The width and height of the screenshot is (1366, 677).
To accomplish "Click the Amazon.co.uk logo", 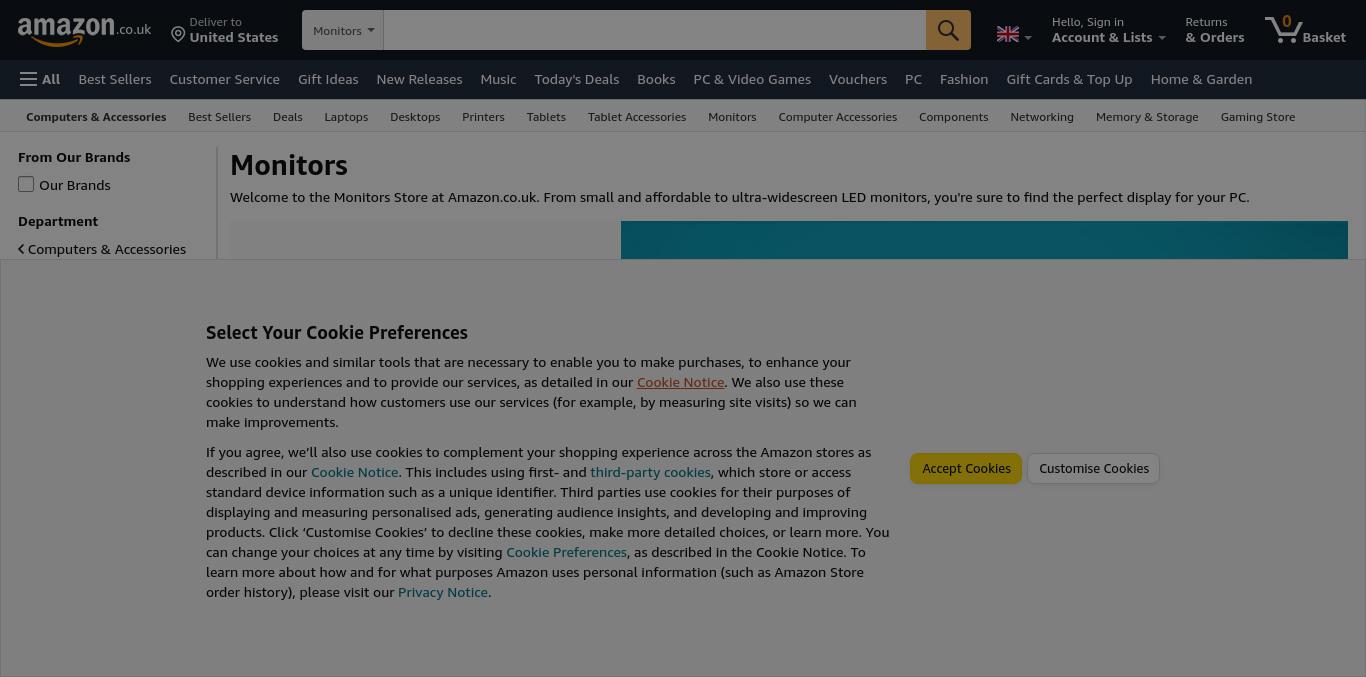I will coord(84,31).
